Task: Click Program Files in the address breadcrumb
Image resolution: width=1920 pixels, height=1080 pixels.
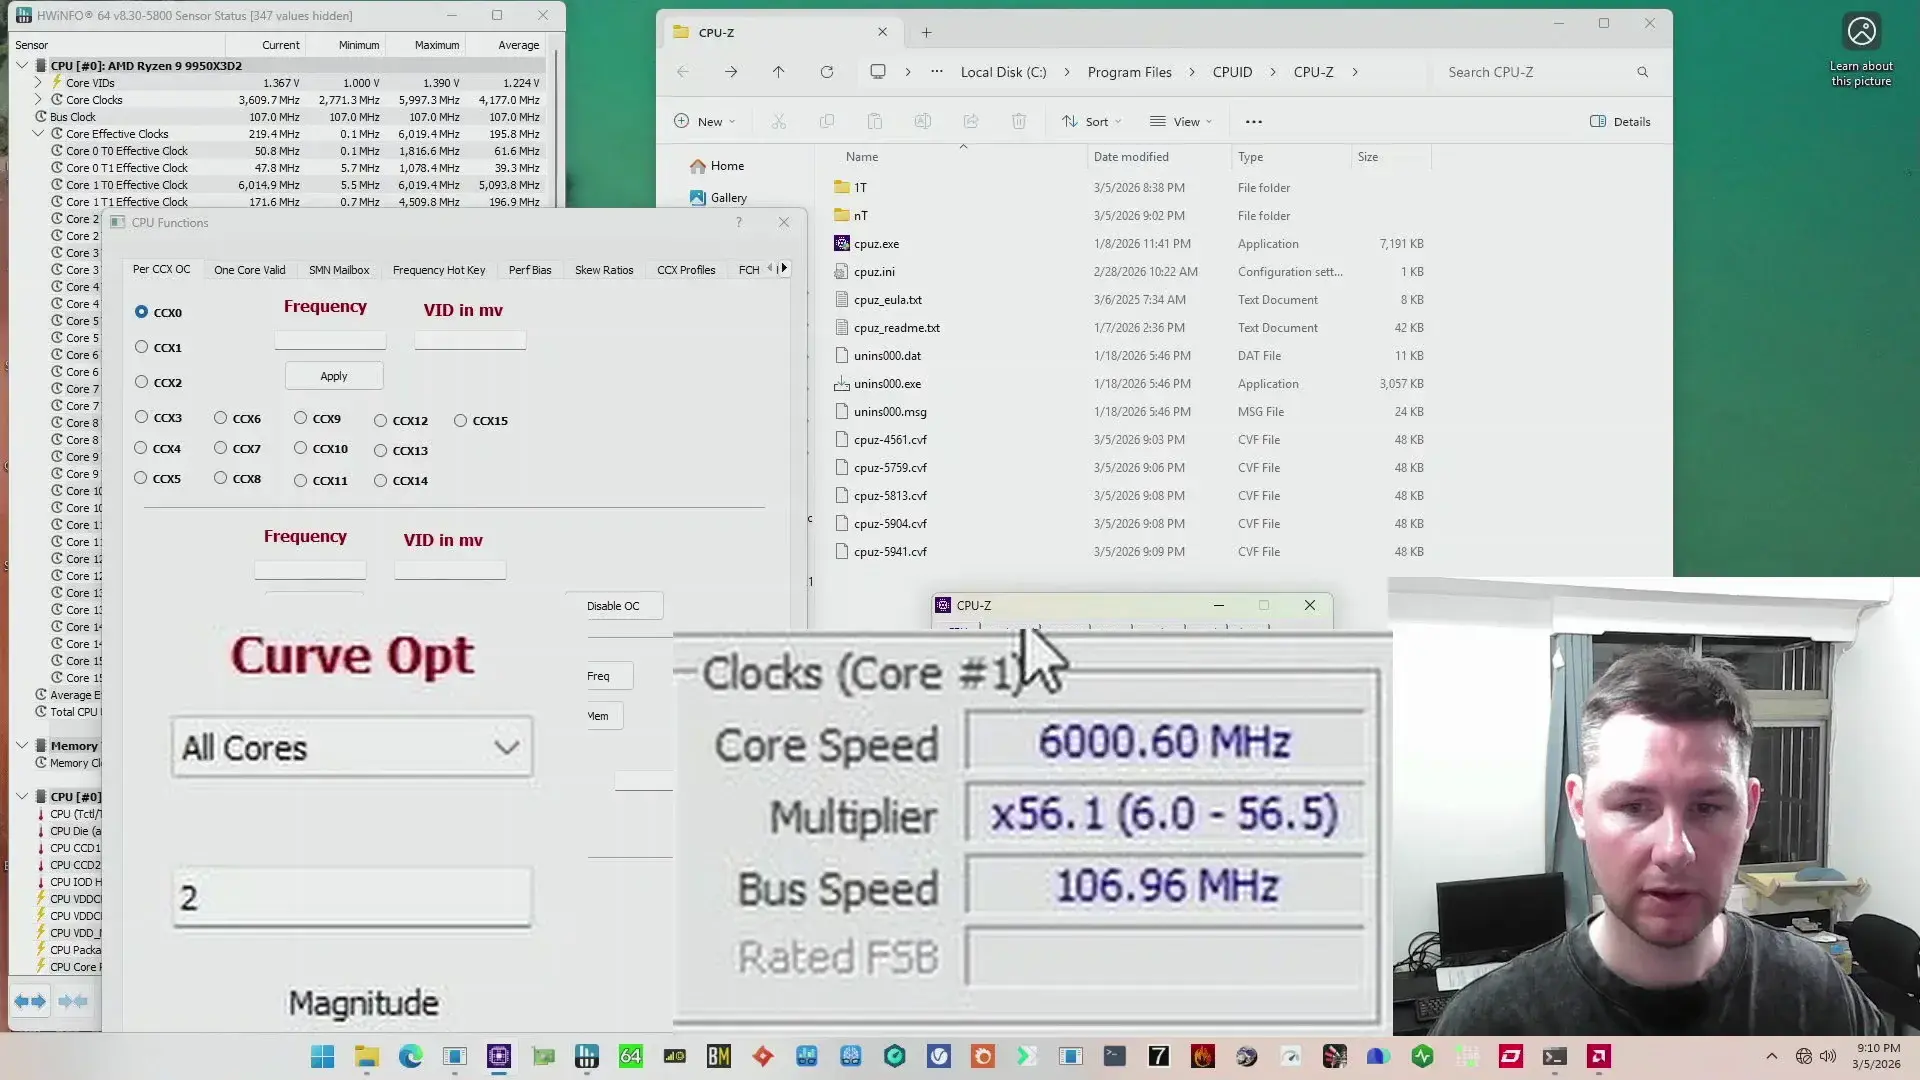Action: click(x=1129, y=72)
